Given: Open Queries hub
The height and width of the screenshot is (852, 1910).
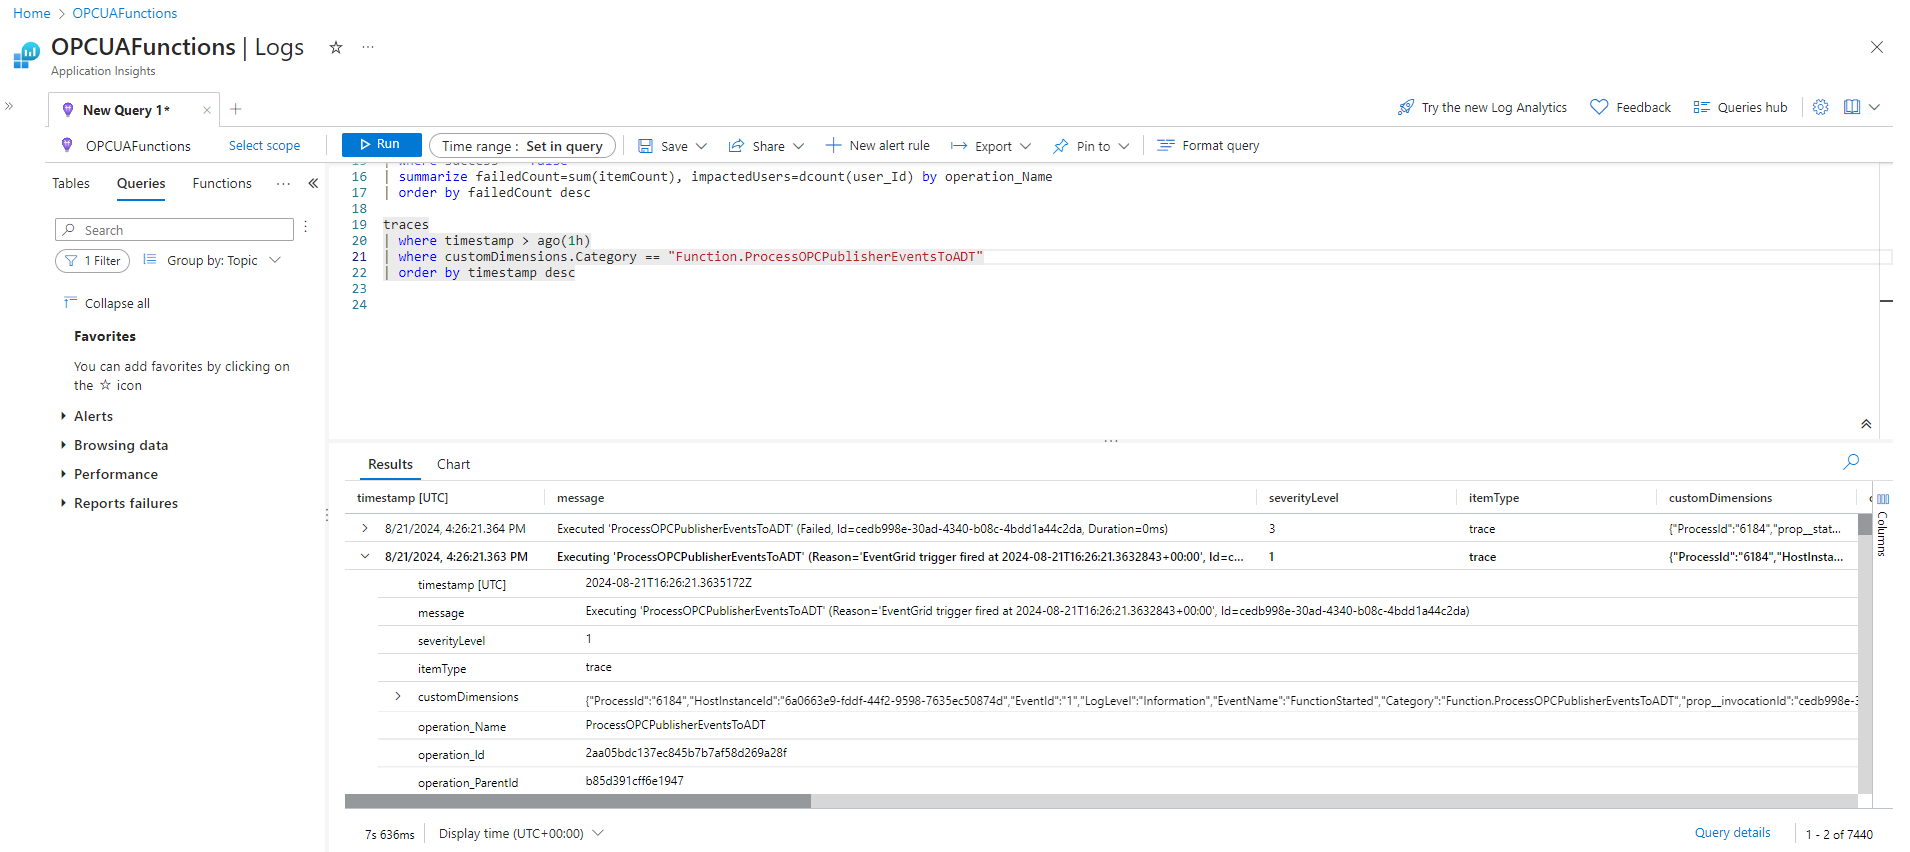Looking at the screenshot, I should coord(1740,107).
